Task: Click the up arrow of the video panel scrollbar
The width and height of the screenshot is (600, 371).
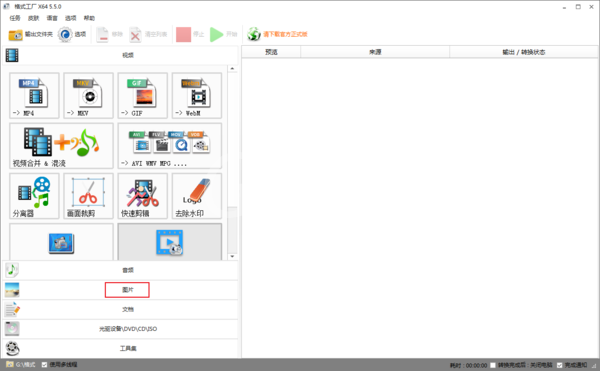Action: [232, 69]
